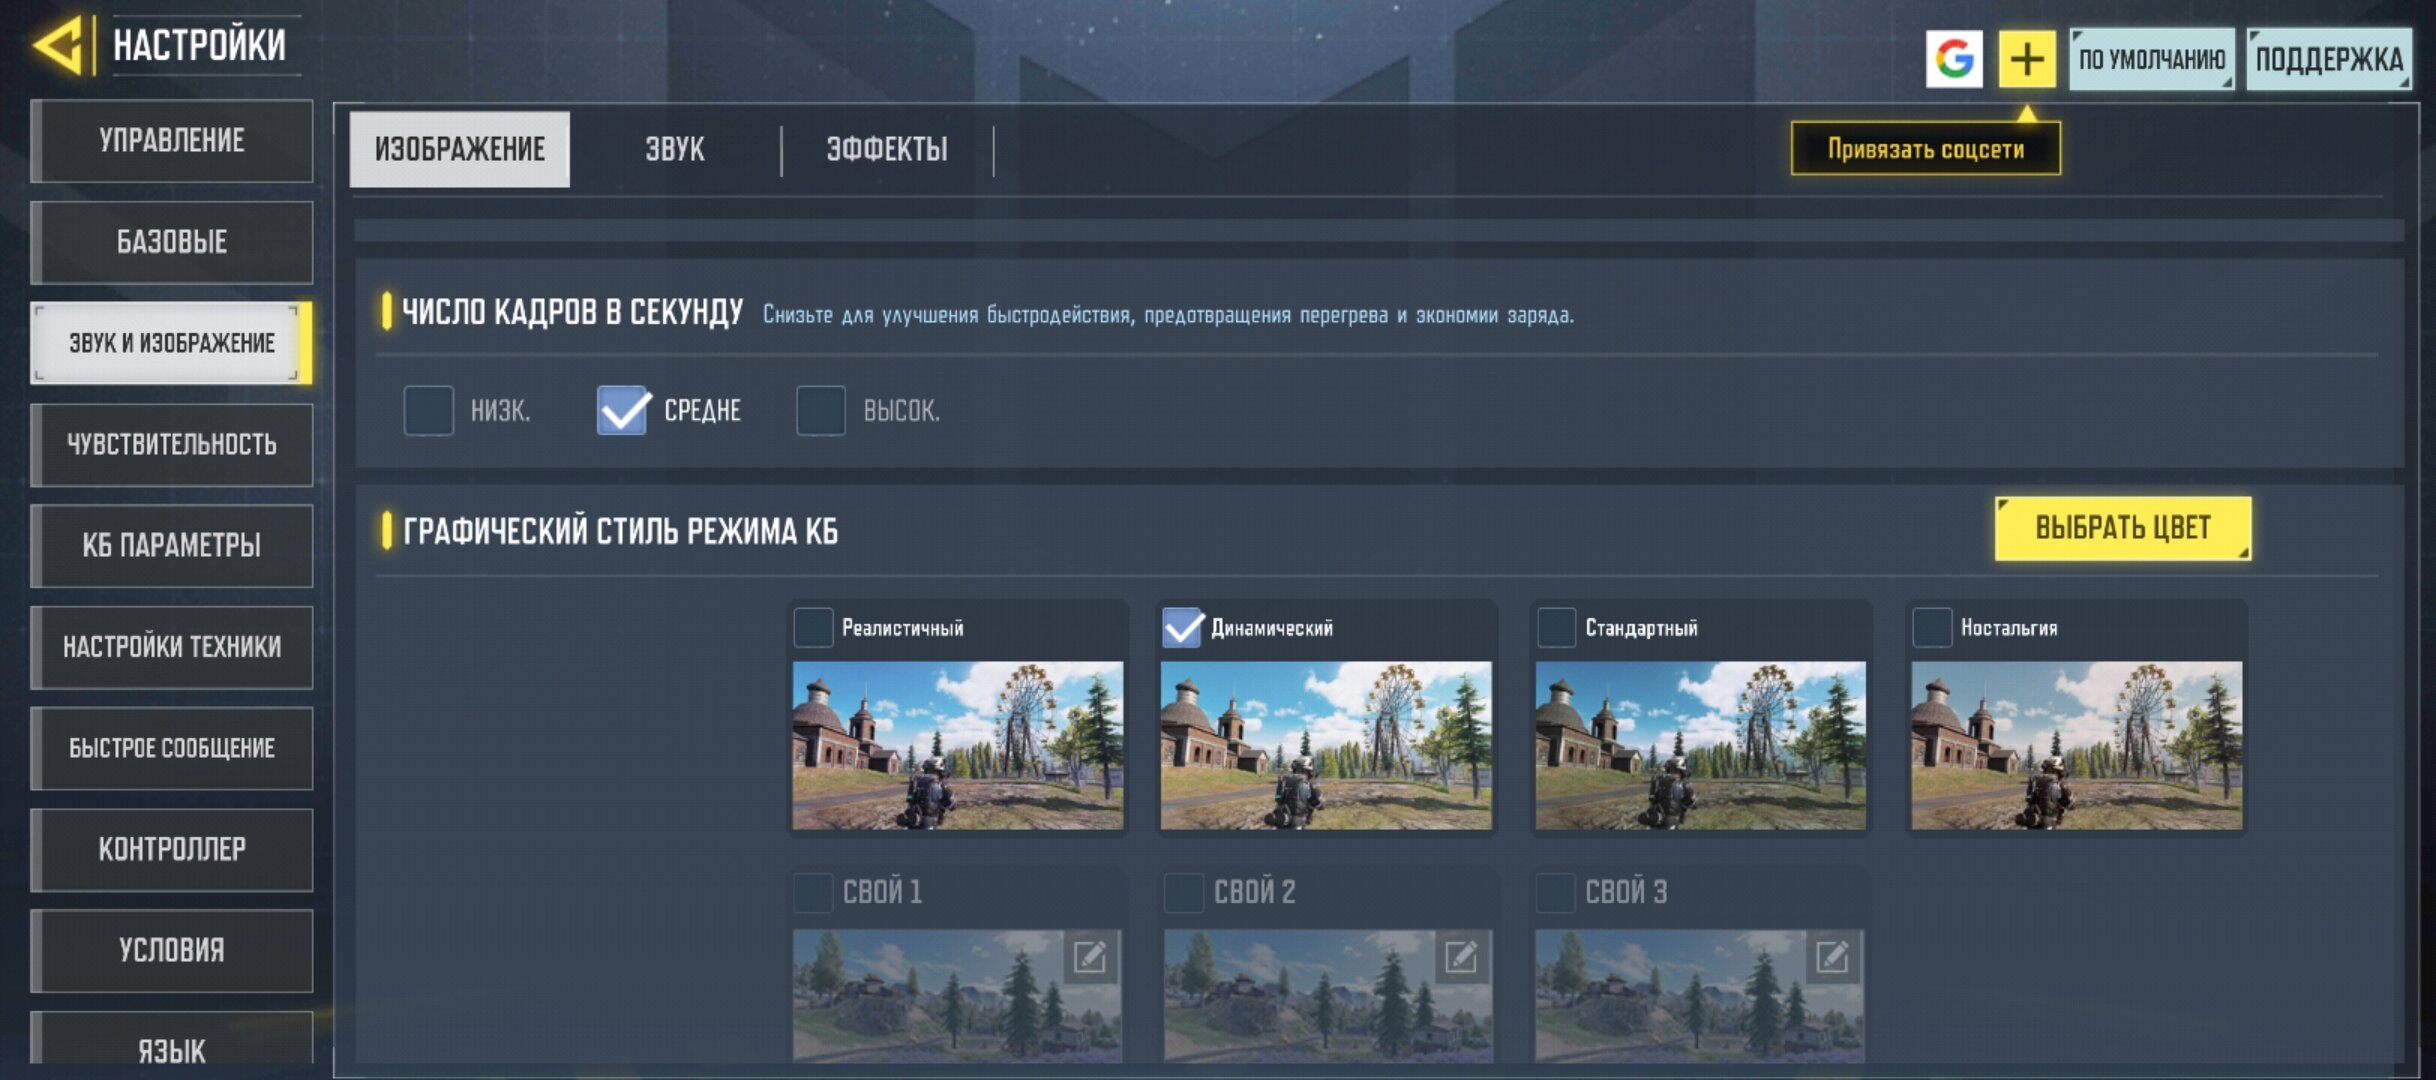Open КОНТРОЛЛЕР settings section

coord(171,849)
